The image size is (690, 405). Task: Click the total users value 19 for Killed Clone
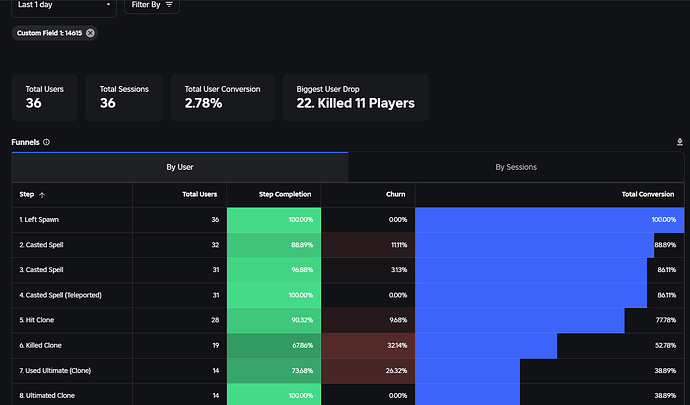(216, 346)
